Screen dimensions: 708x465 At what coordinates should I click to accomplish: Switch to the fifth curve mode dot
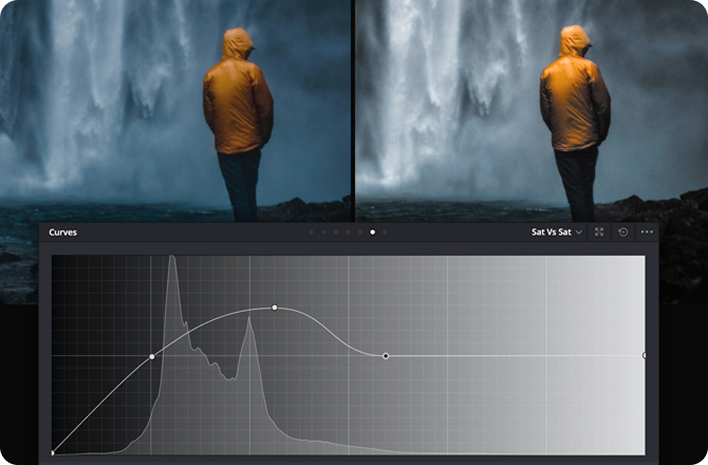click(359, 232)
